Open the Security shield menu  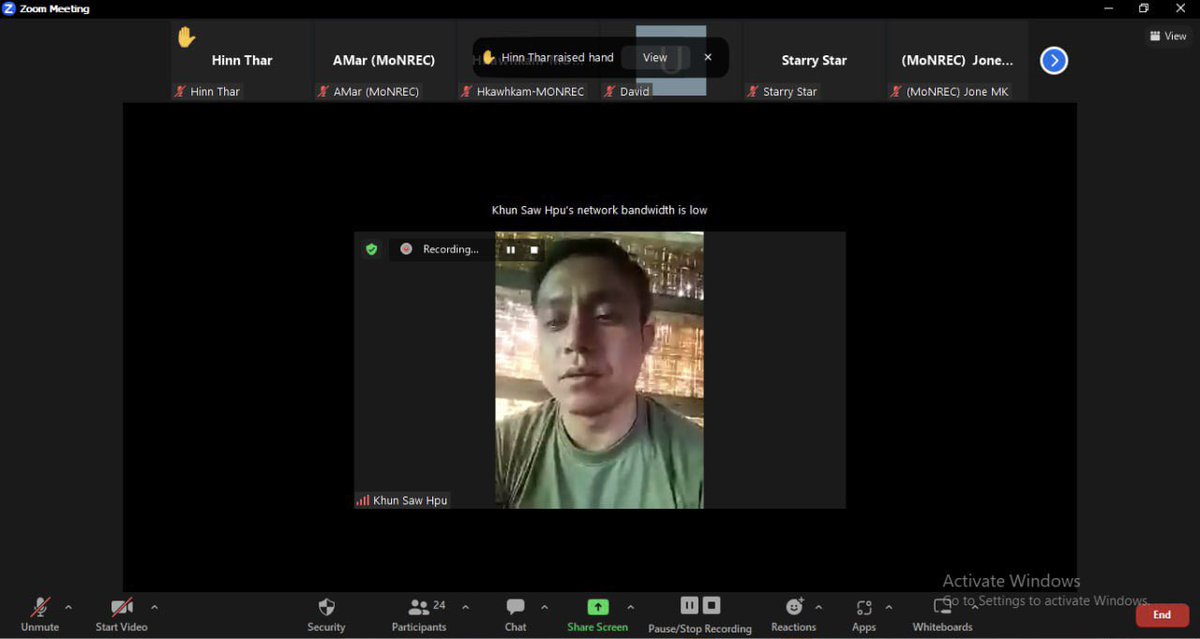(326, 614)
